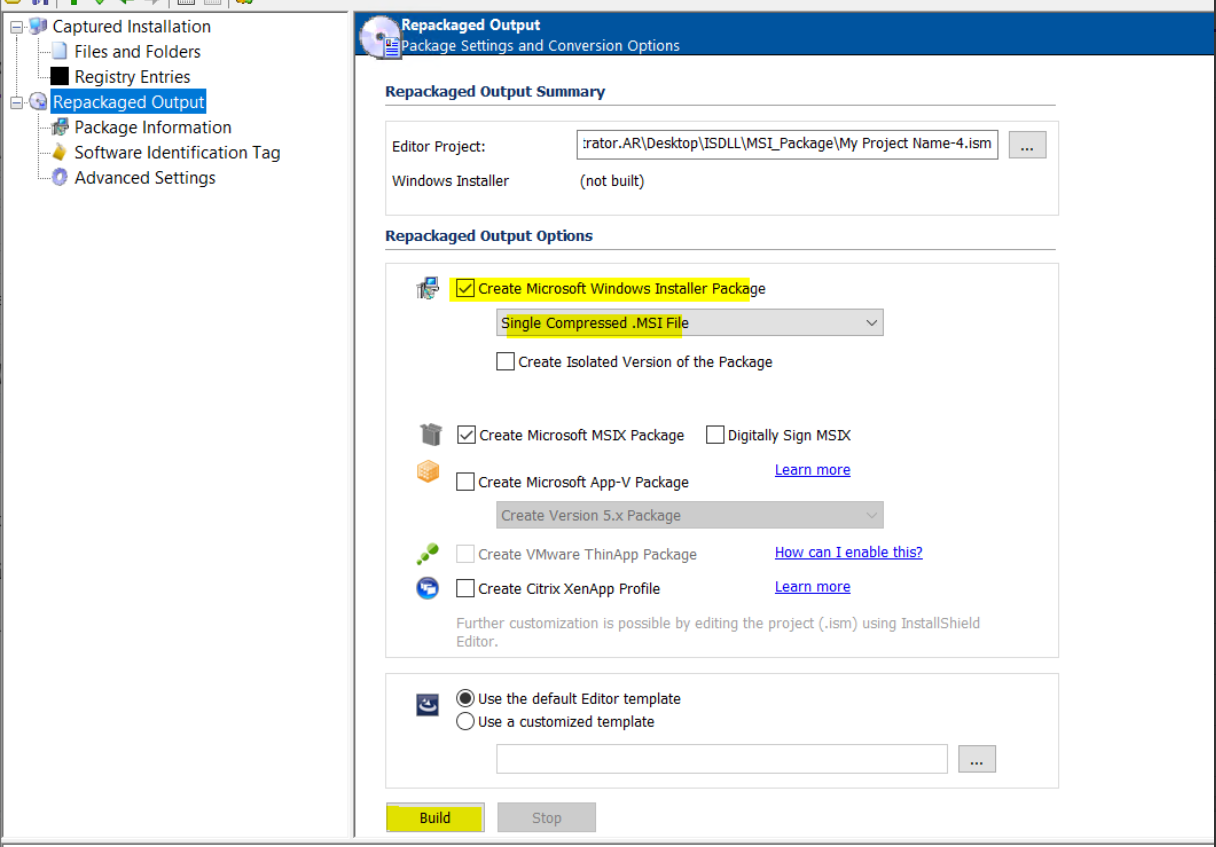This screenshot has height=847, width=1216.
Task: Click the customized template path field
Action: point(722,759)
